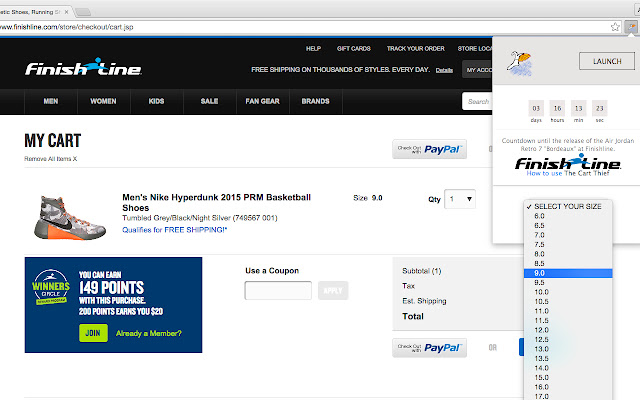Screen dimensions: 640x400
Task: Click the Cart Thief extension icon in toolbar
Action: coord(631,27)
